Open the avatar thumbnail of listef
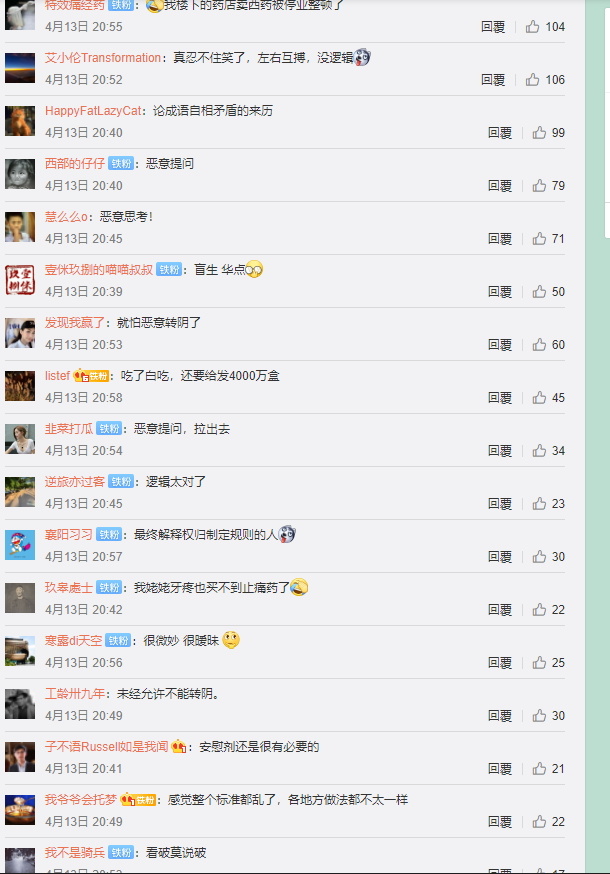 [x=20, y=386]
